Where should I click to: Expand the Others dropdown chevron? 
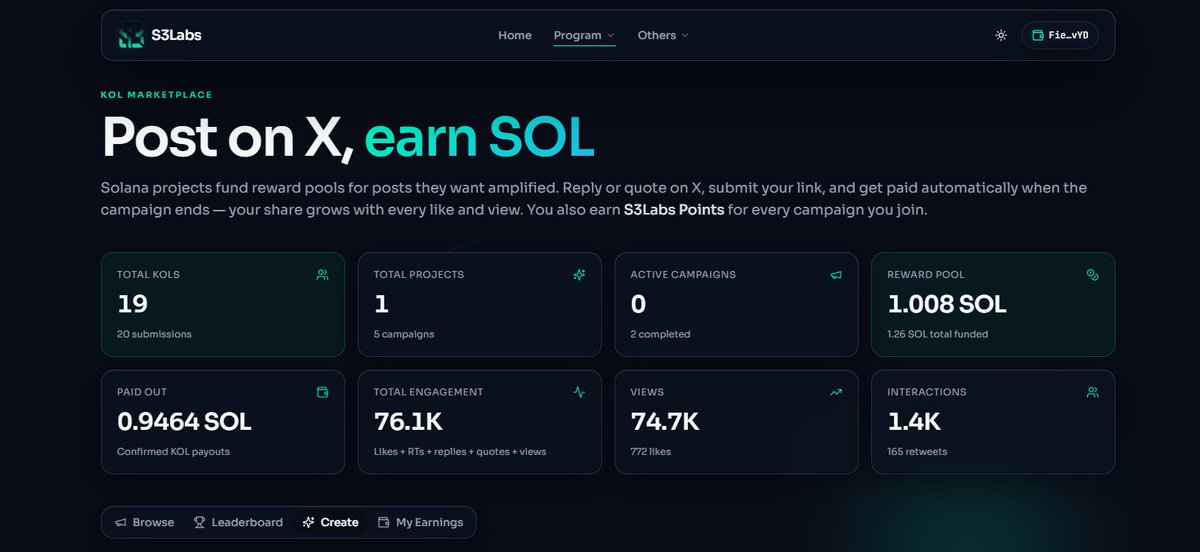(685, 35)
